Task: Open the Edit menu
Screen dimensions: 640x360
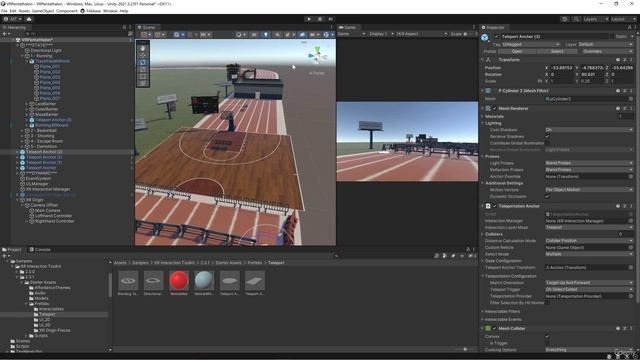Action: [x=13, y=11]
